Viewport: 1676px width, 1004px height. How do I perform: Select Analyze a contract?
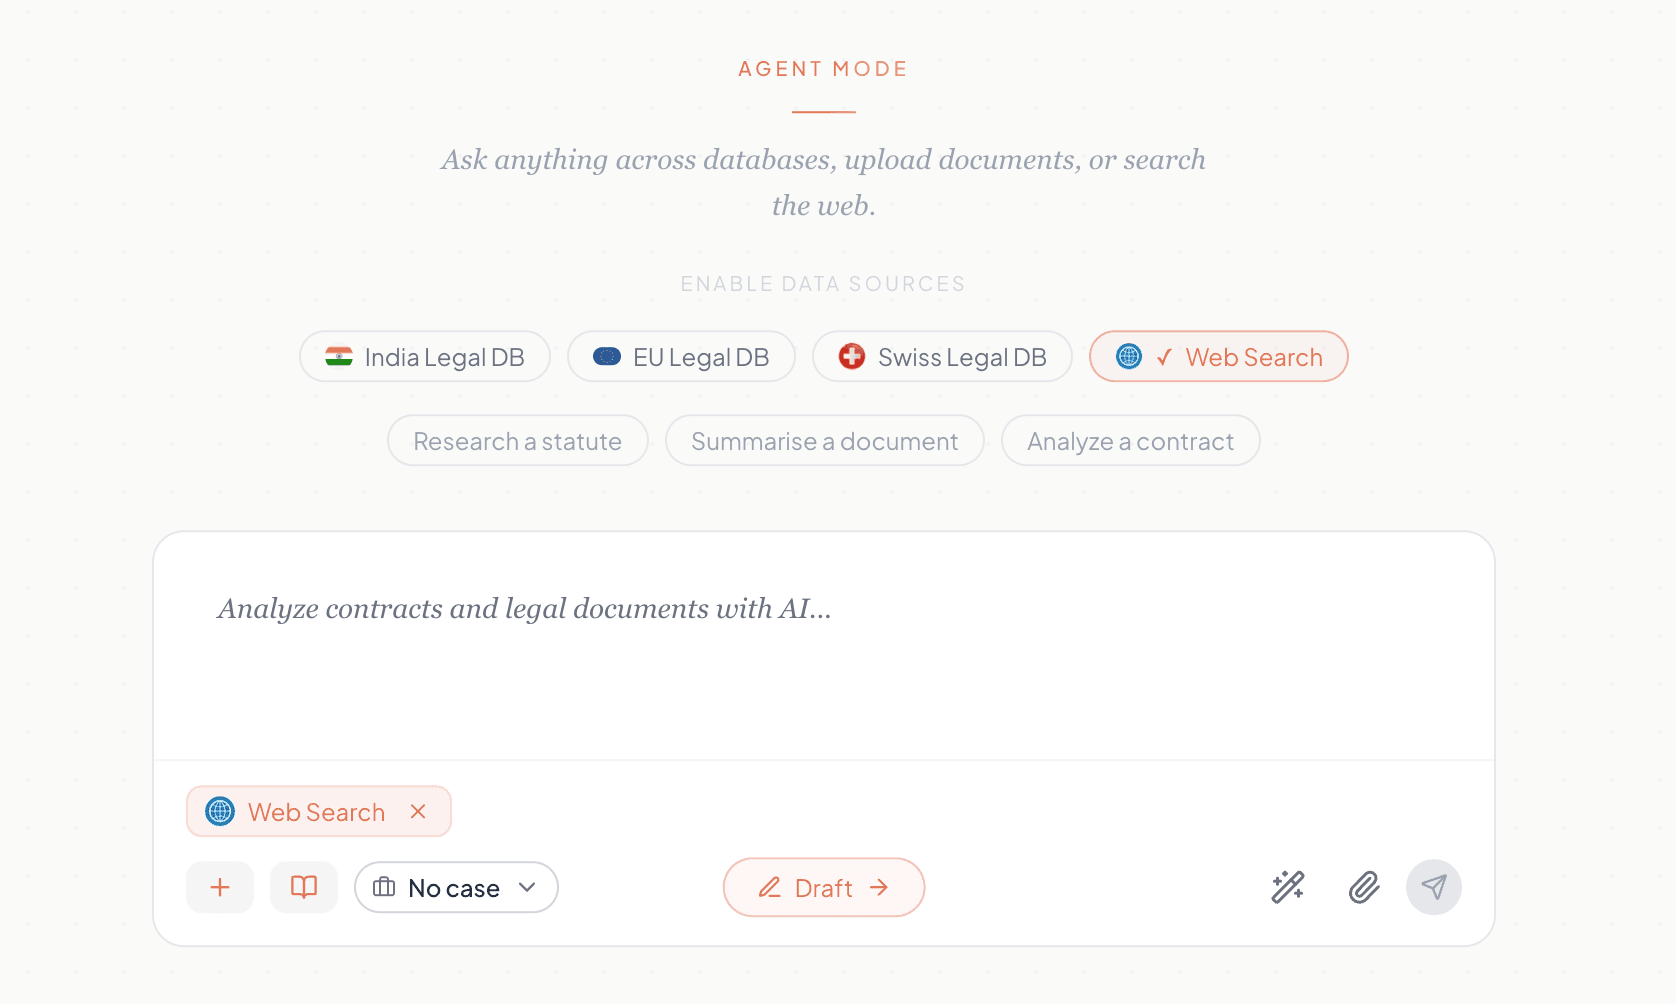[x=1130, y=440]
